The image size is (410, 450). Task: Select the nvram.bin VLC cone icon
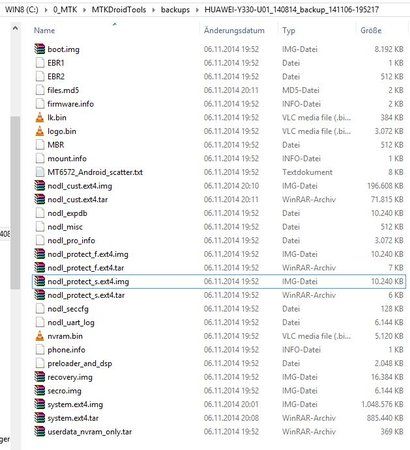39,336
